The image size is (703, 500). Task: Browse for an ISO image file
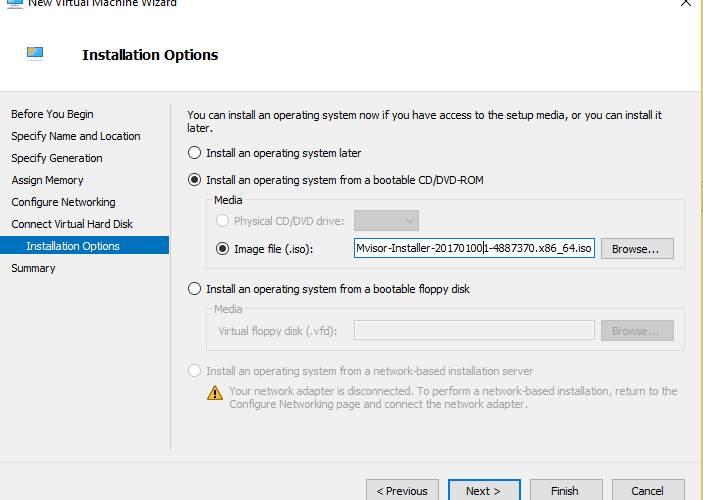click(637, 248)
